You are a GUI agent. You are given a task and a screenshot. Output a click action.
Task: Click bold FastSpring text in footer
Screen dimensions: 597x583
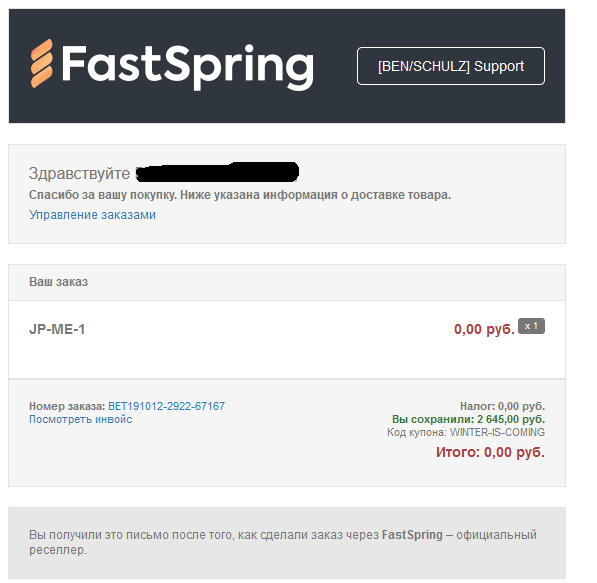412,535
